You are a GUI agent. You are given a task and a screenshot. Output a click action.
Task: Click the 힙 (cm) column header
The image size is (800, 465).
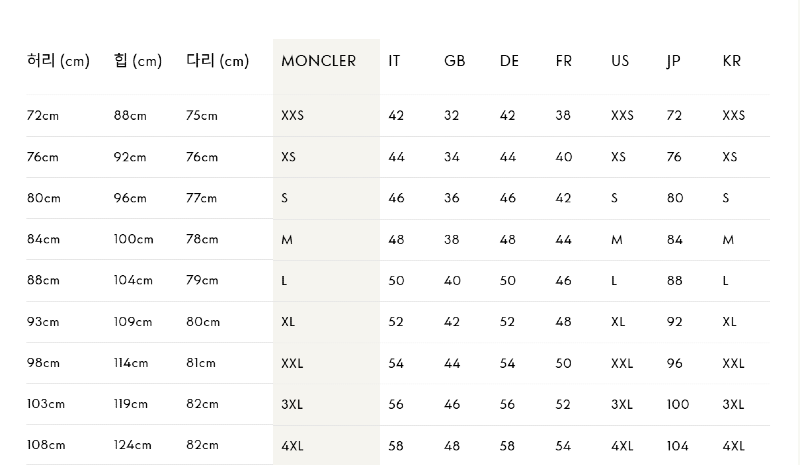pyautogui.click(x=138, y=61)
